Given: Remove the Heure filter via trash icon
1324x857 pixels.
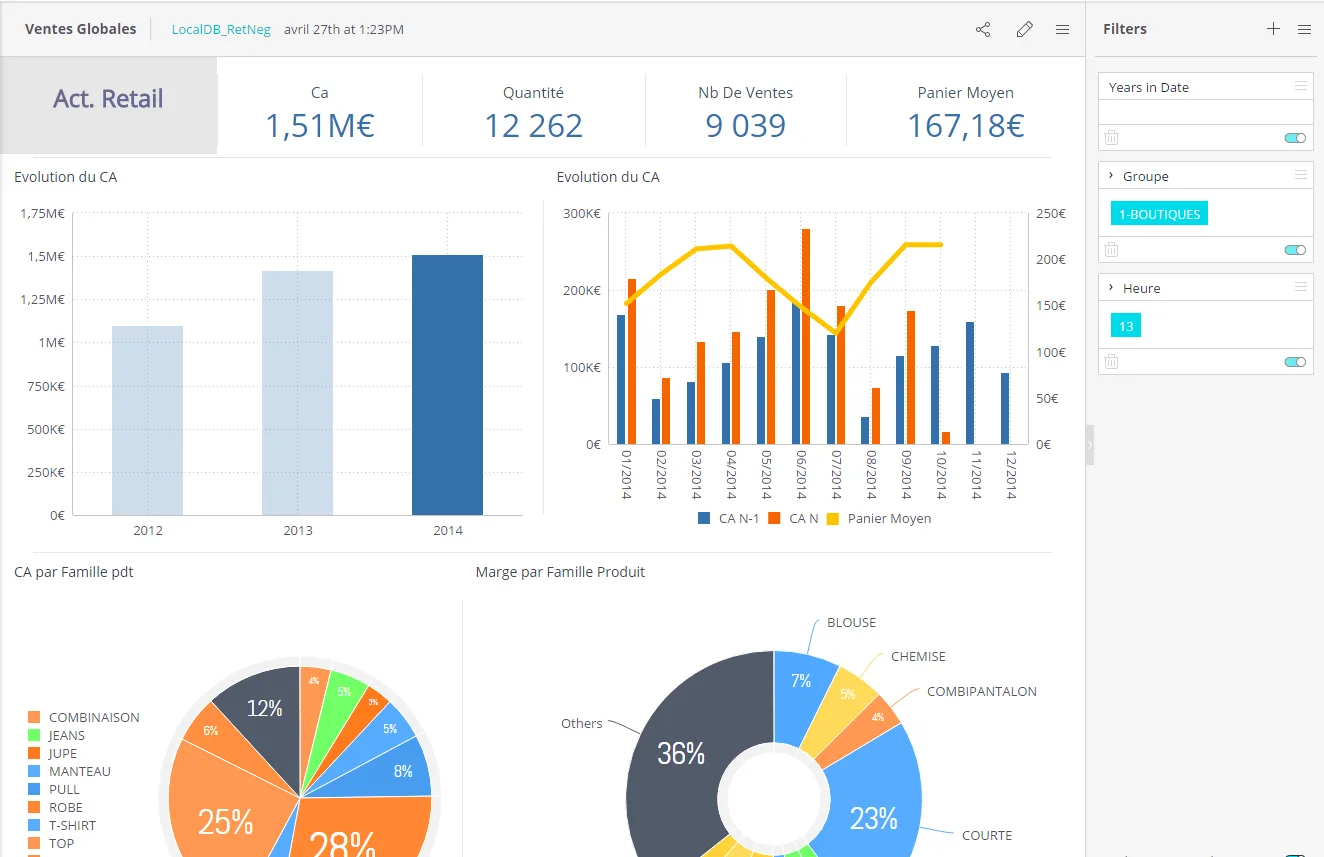Looking at the screenshot, I should coord(1111,361).
